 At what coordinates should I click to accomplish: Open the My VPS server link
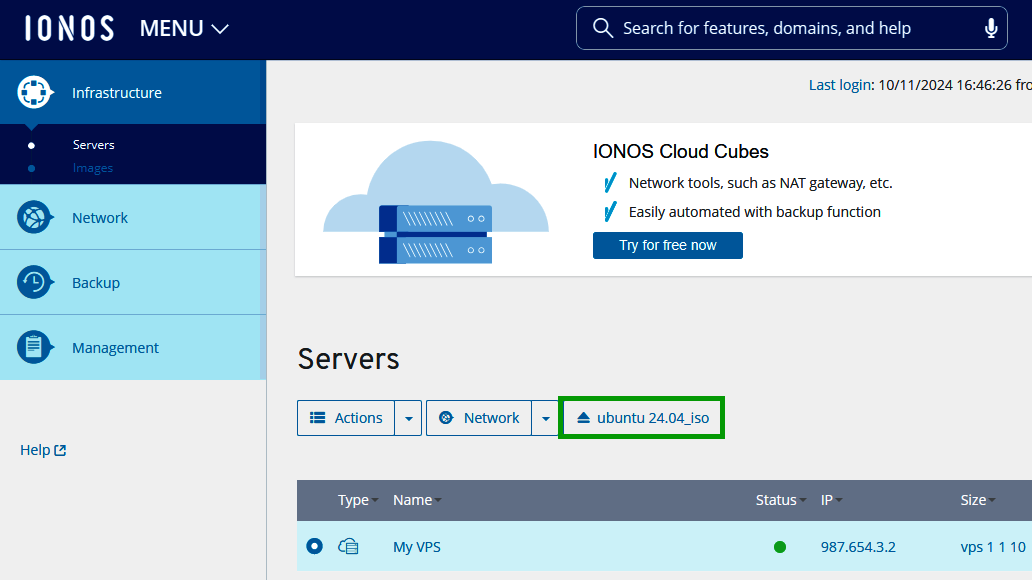tap(416, 547)
